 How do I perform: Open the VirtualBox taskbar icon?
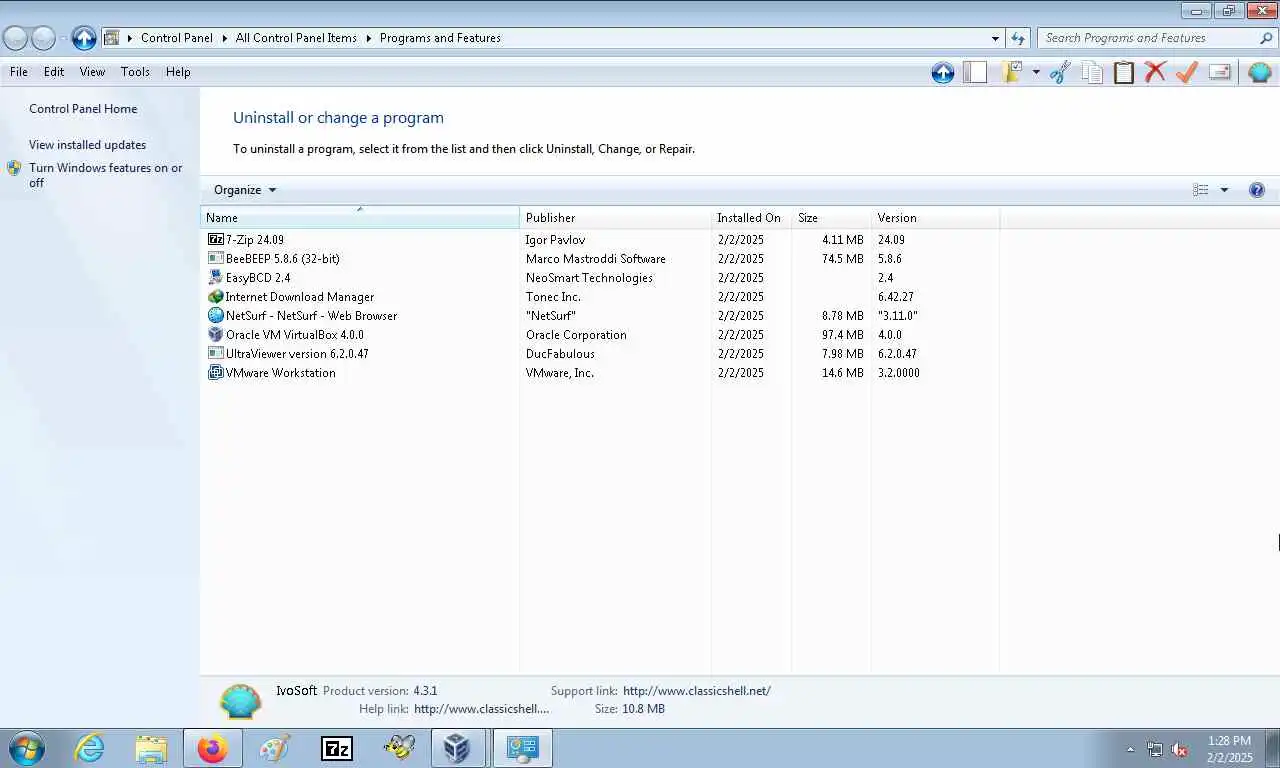point(458,748)
